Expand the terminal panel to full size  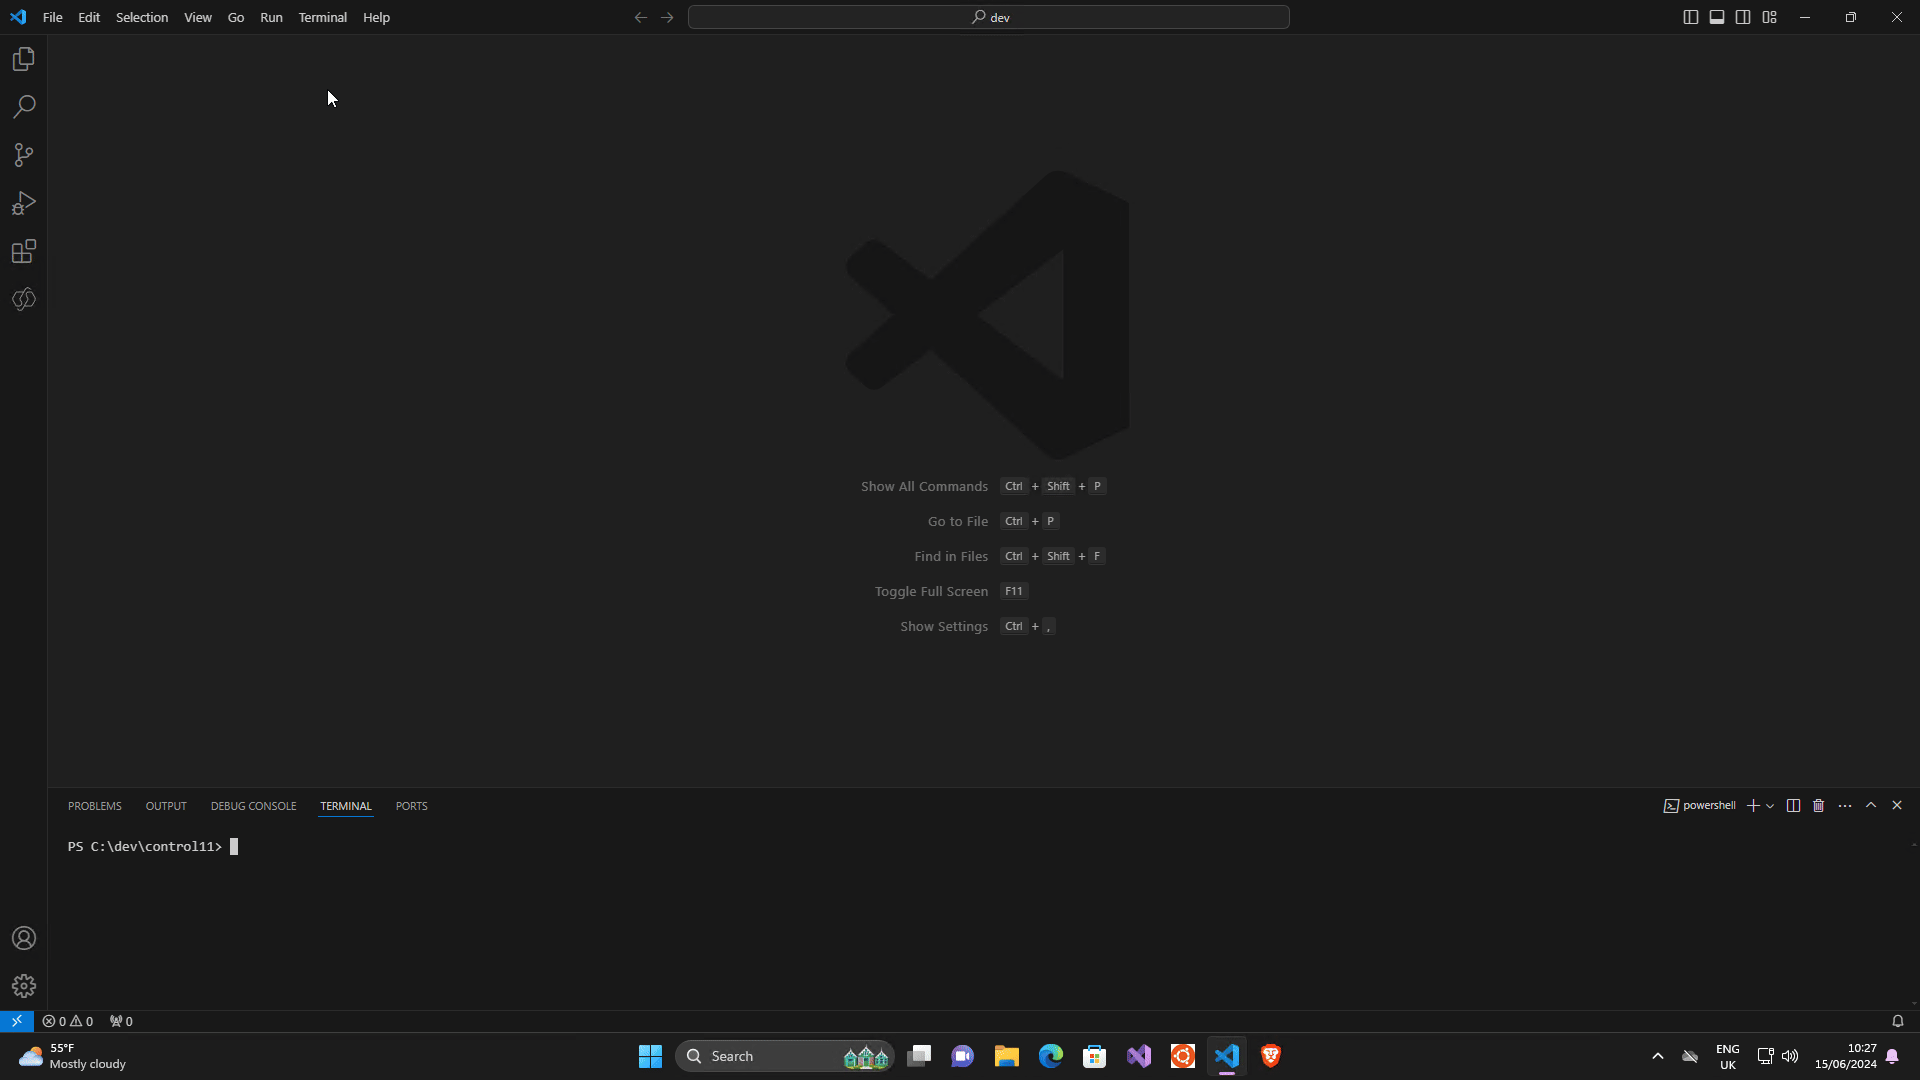[x=1872, y=805]
